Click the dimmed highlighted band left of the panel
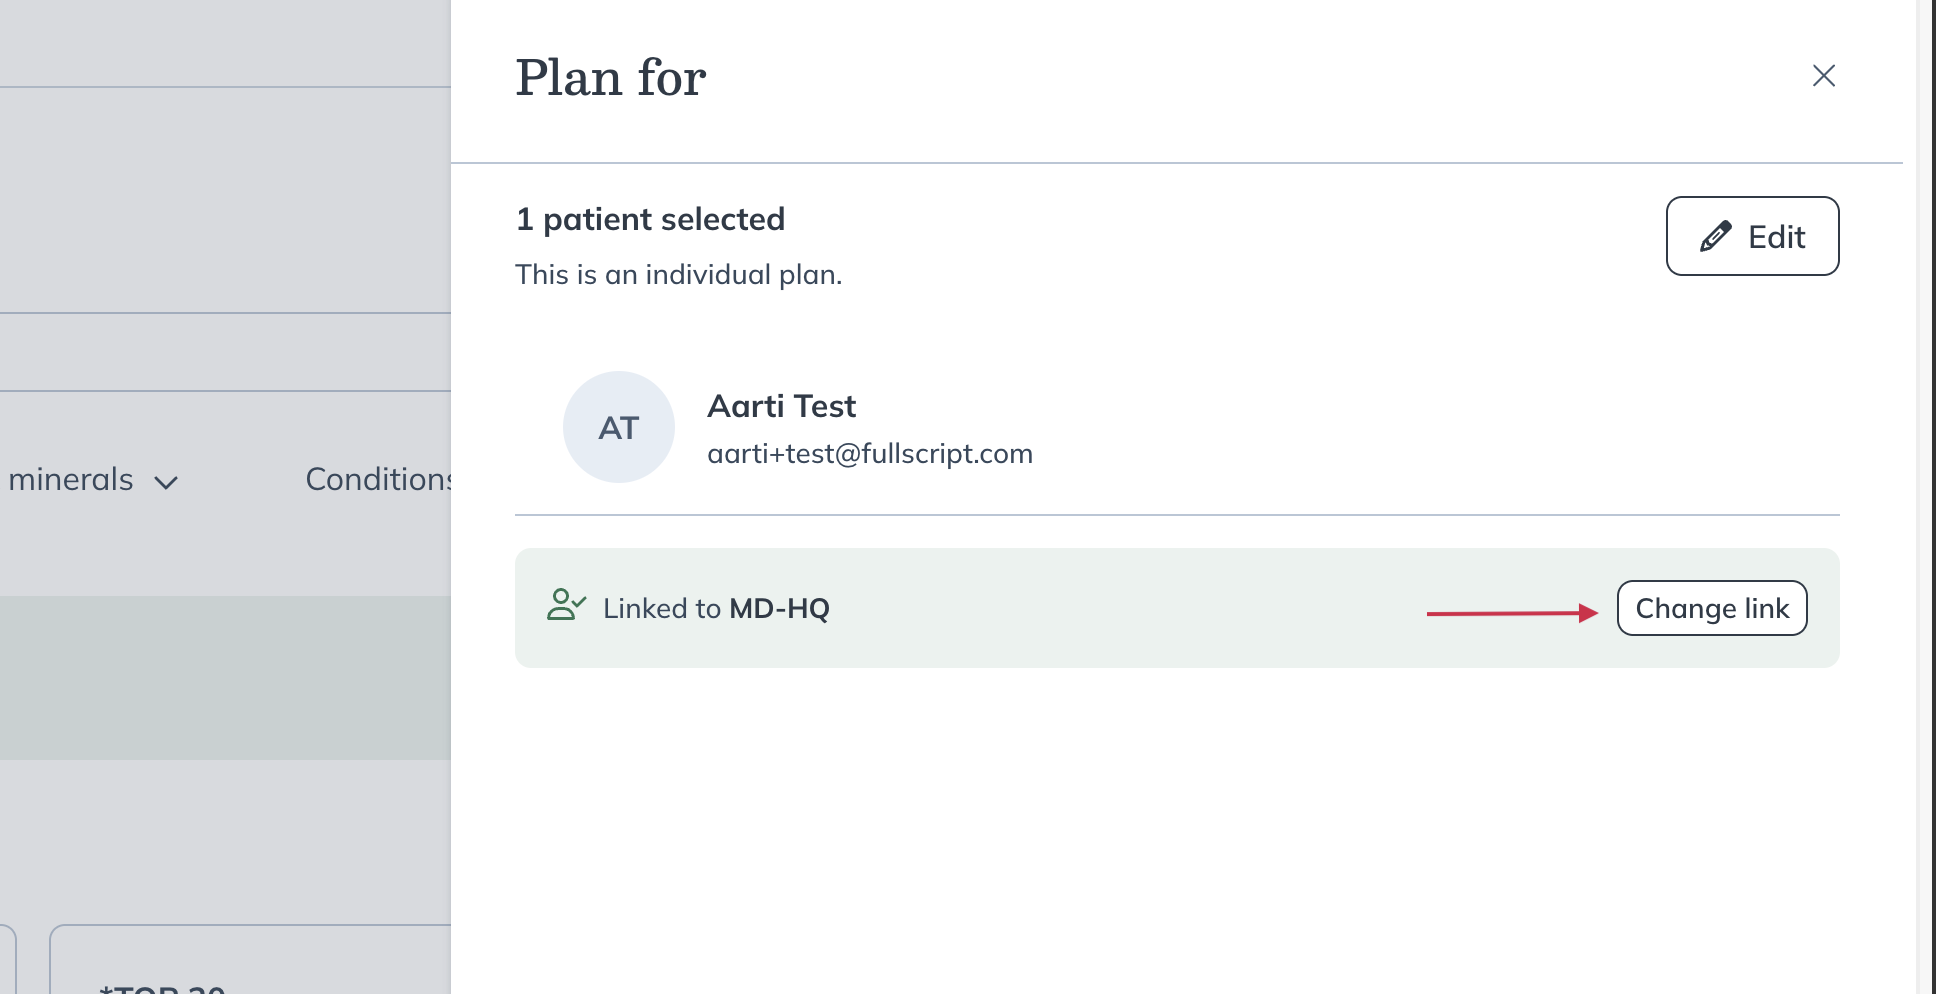Image resolution: width=1942 pixels, height=994 pixels. click(x=225, y=677)
